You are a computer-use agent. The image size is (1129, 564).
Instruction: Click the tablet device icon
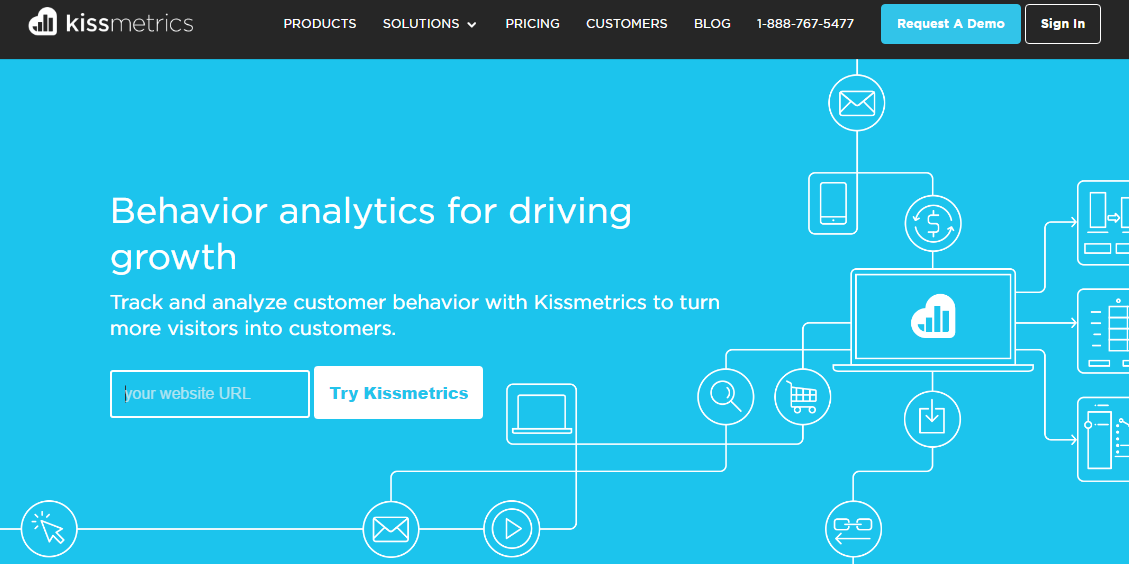833,203
